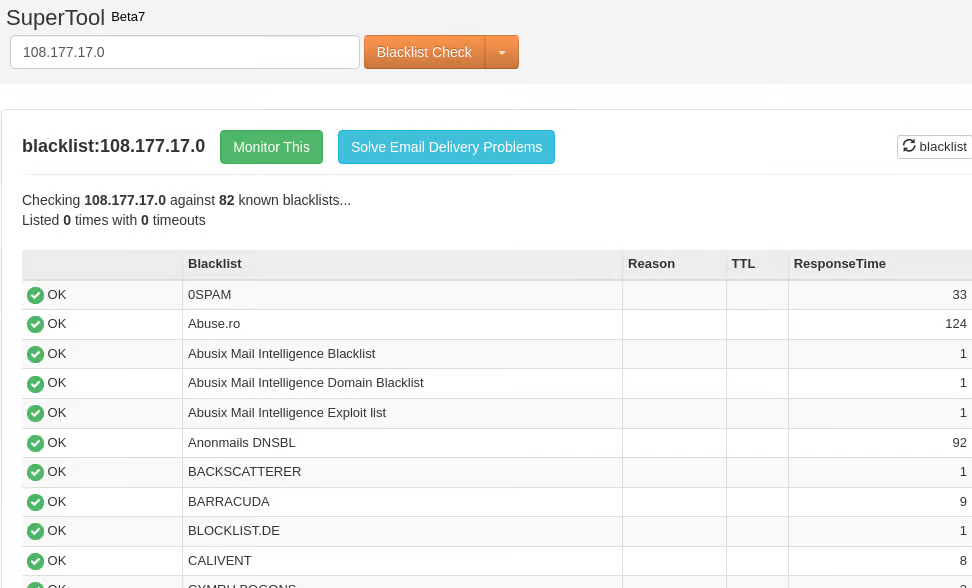
Task: Sort by the TTL column header
Action: point(743,264)
